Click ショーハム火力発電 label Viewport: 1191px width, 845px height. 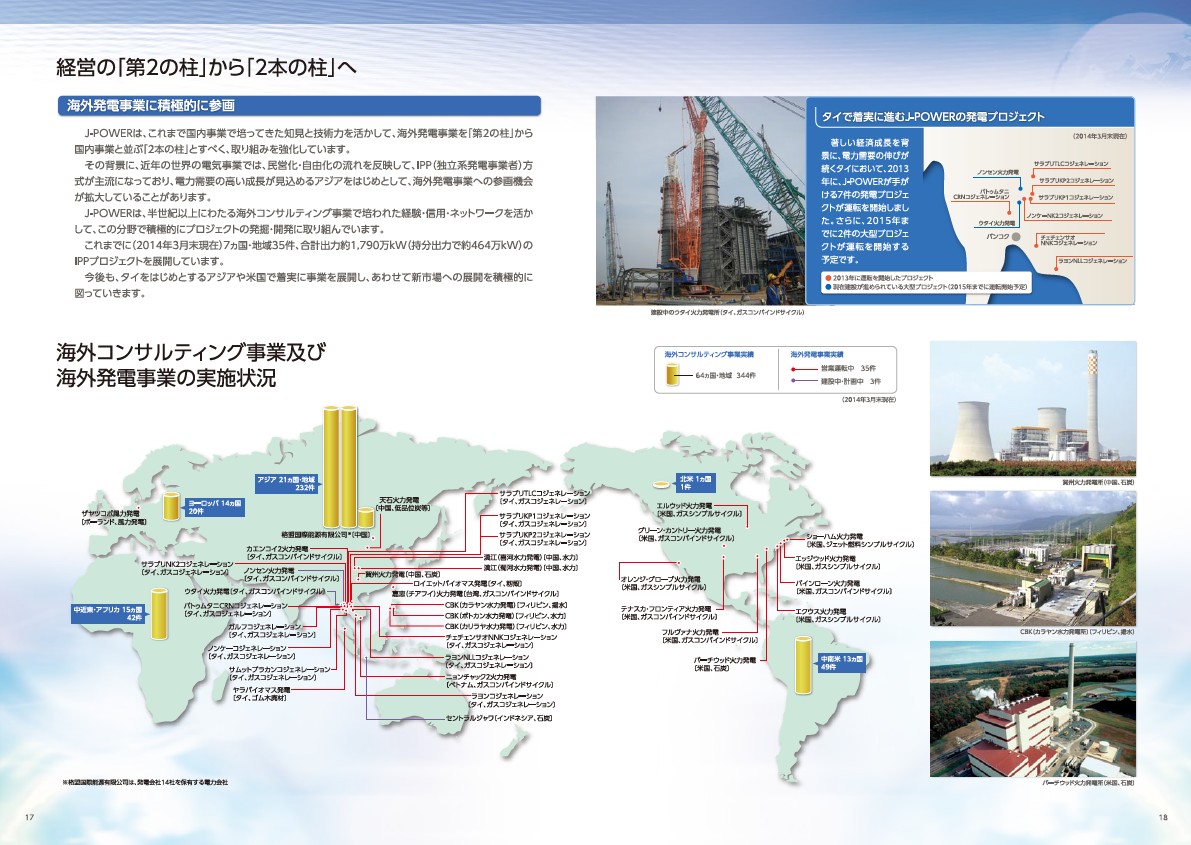859,540
